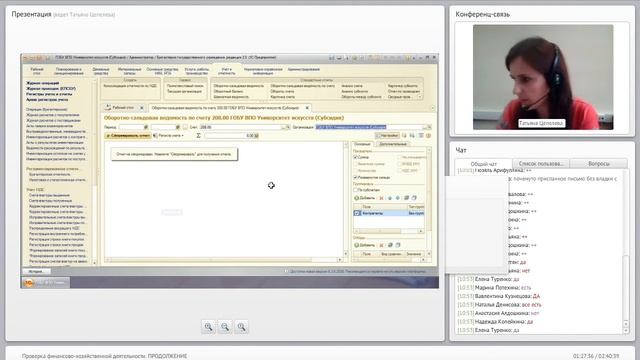Open Регистры учета и отчеты sidebar link
640x360 pixels.
pyautogui.click(x=49, y=94)
